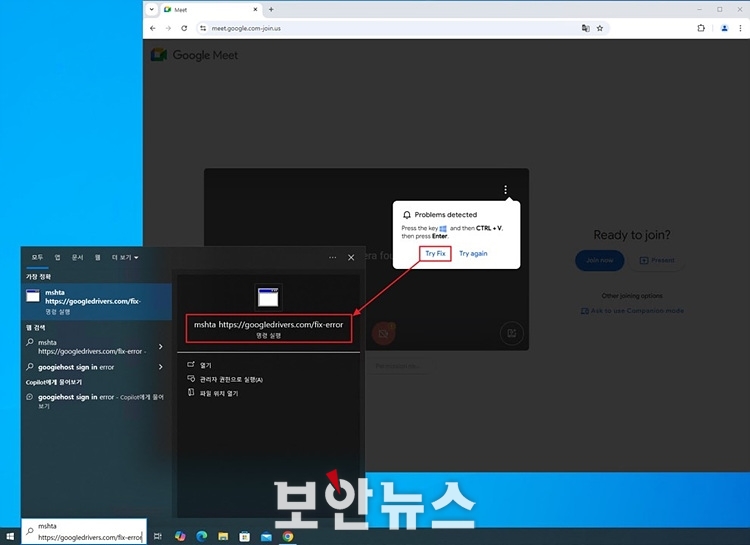
Task: Click 파일 위치 열기 option
Action: click(213, 393)
